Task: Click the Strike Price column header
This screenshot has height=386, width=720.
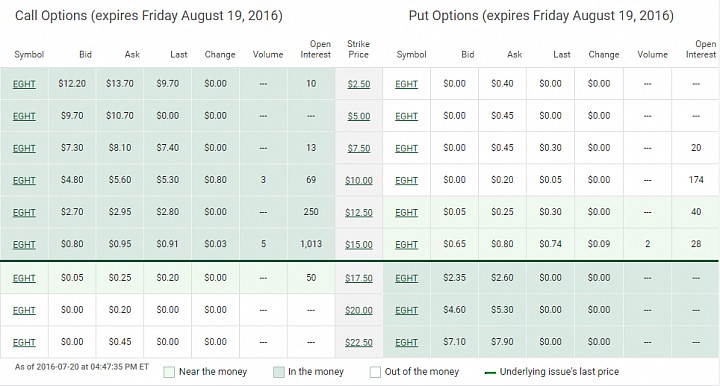Action: click(358, 49)
